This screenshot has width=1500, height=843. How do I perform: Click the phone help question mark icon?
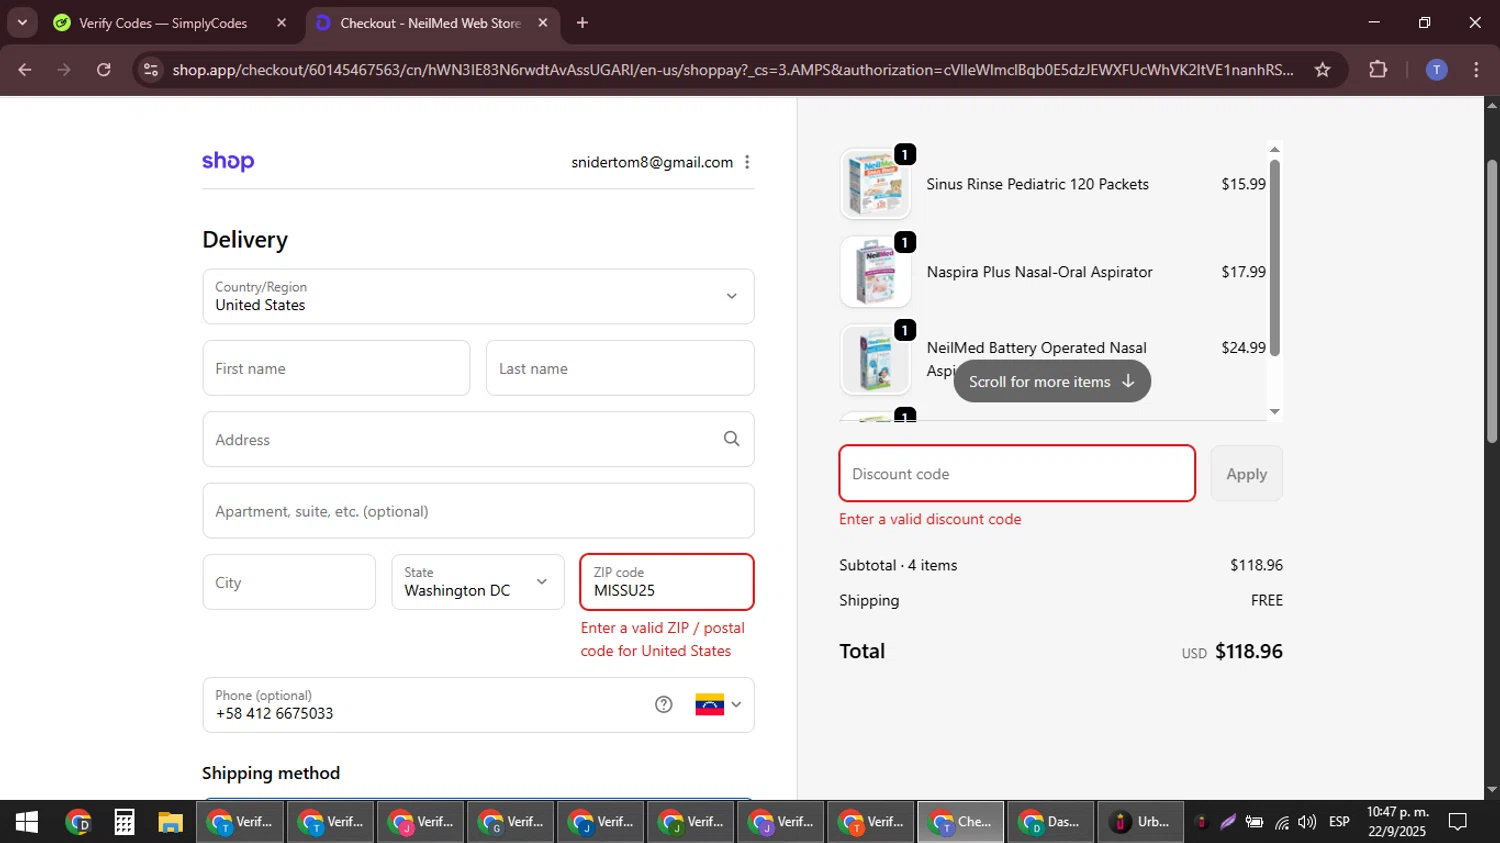(664, 705)
